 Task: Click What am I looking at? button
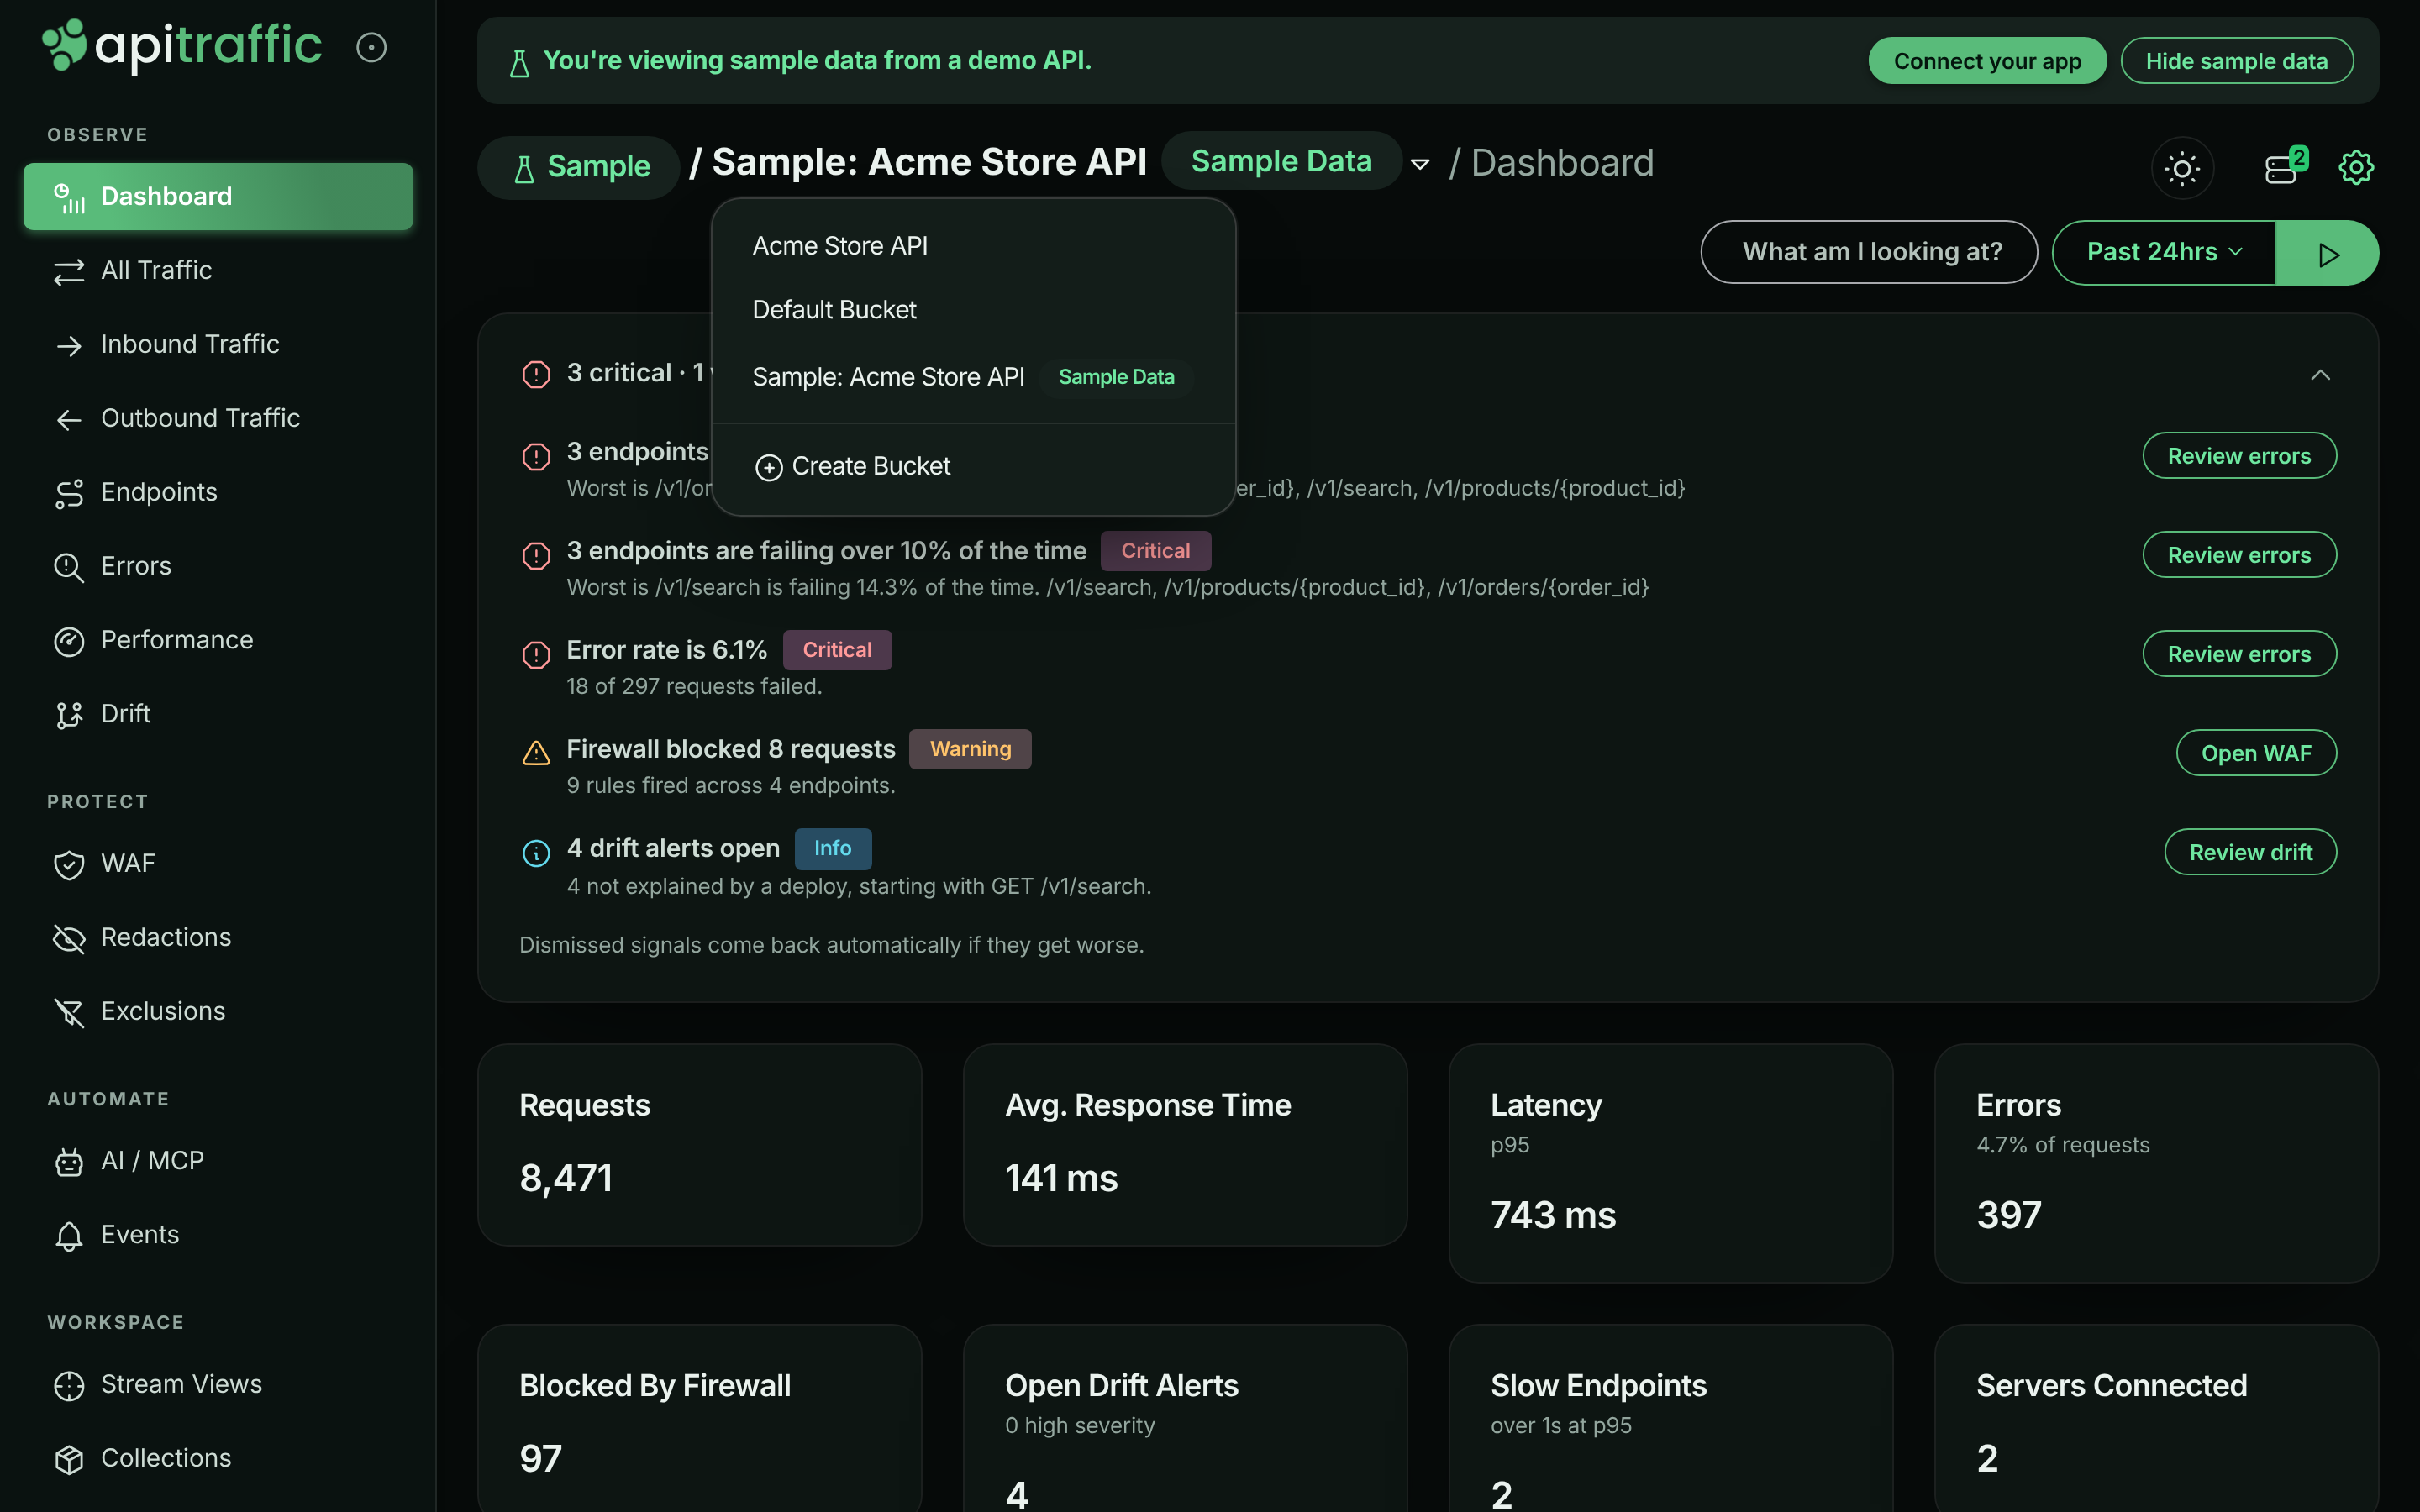click(1869, 252)
